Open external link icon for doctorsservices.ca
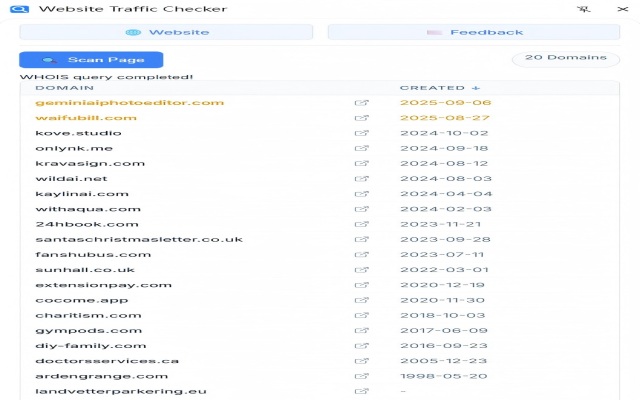The width and height of the screenshot is (640, 400). tap(362, 361)
